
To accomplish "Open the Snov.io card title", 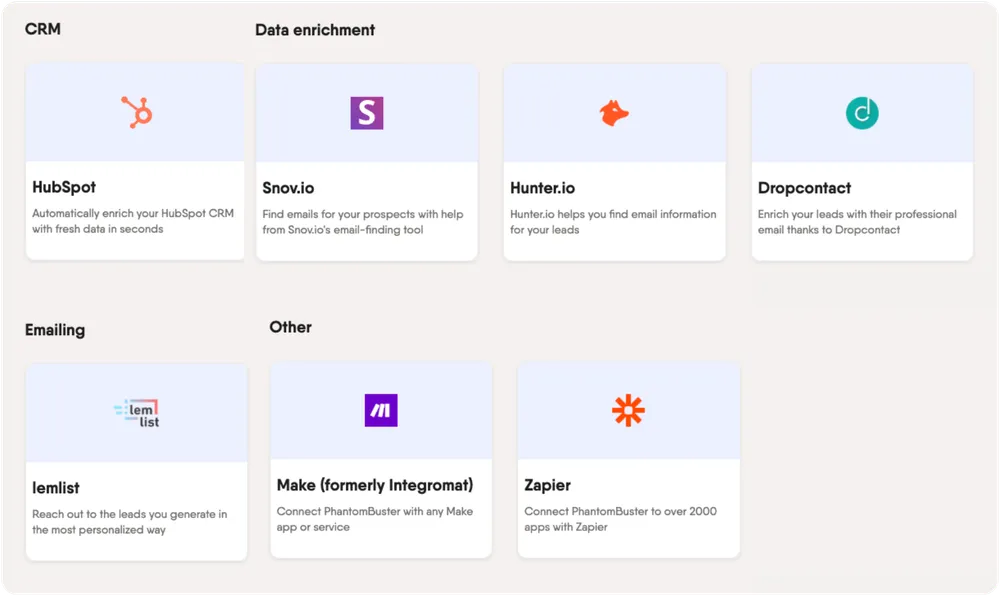I will point(289,188).
